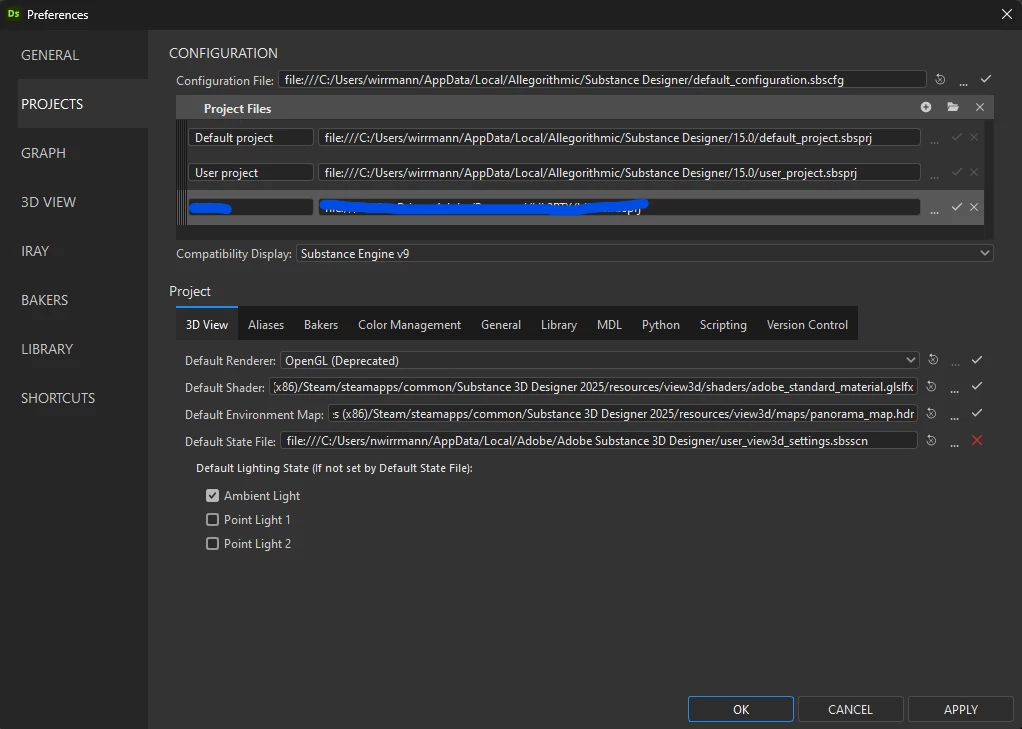Close the Preferences window
Screen dimensions: 1022x729
pos(1006,14)
